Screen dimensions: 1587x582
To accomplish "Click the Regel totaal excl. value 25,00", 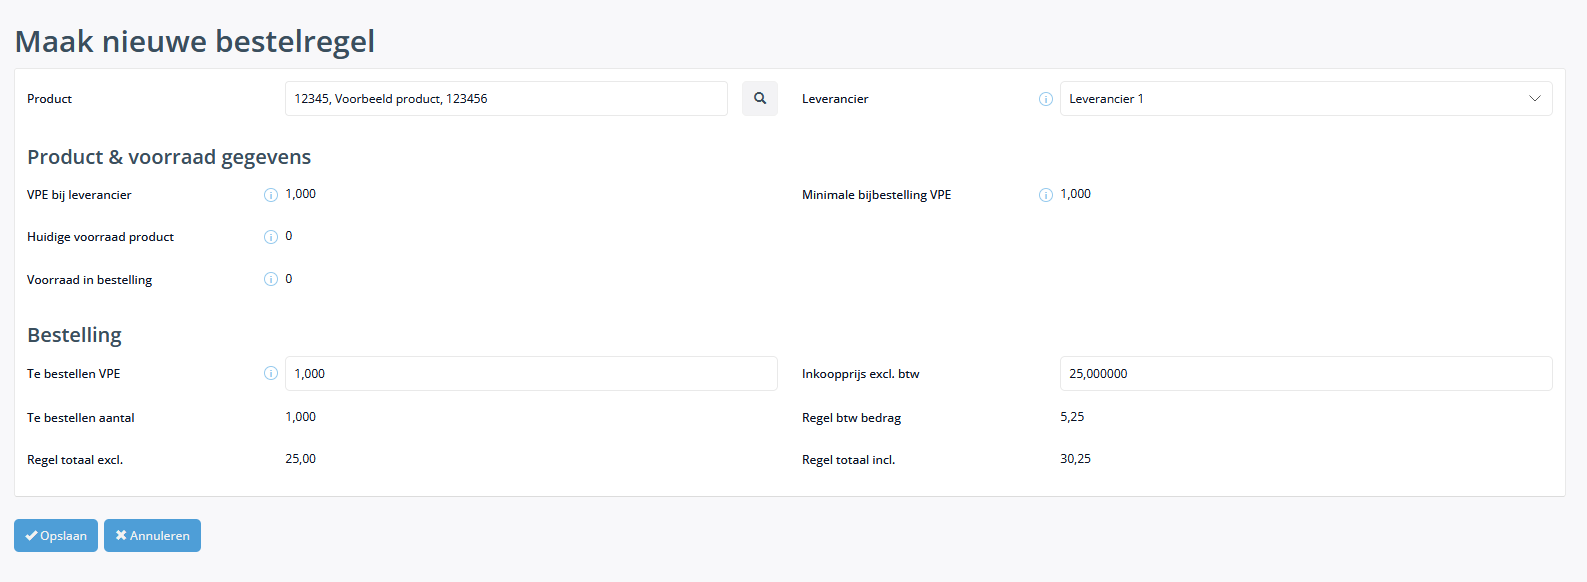I will (x=301, y=459).
